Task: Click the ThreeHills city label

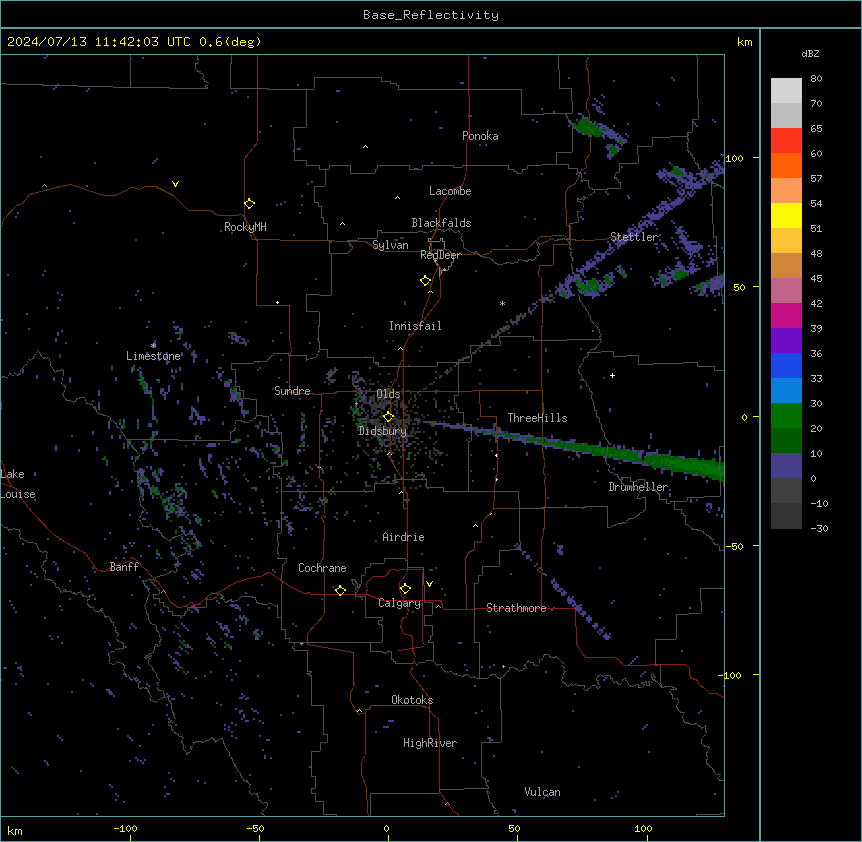Action: click(537, 418)
